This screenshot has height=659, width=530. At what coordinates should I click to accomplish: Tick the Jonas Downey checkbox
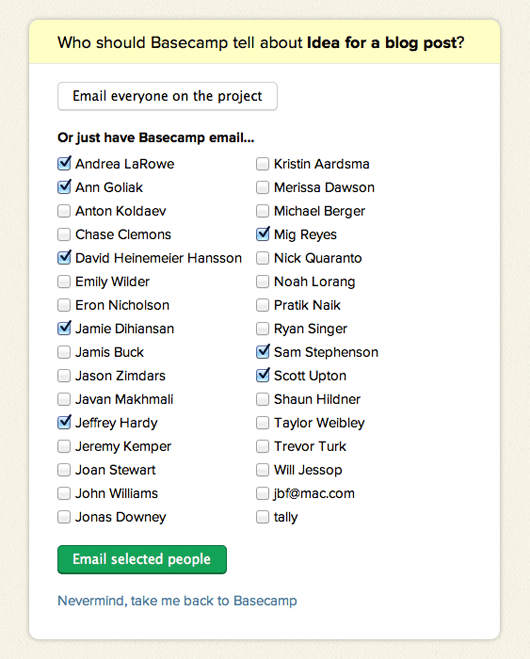[64, 517]
